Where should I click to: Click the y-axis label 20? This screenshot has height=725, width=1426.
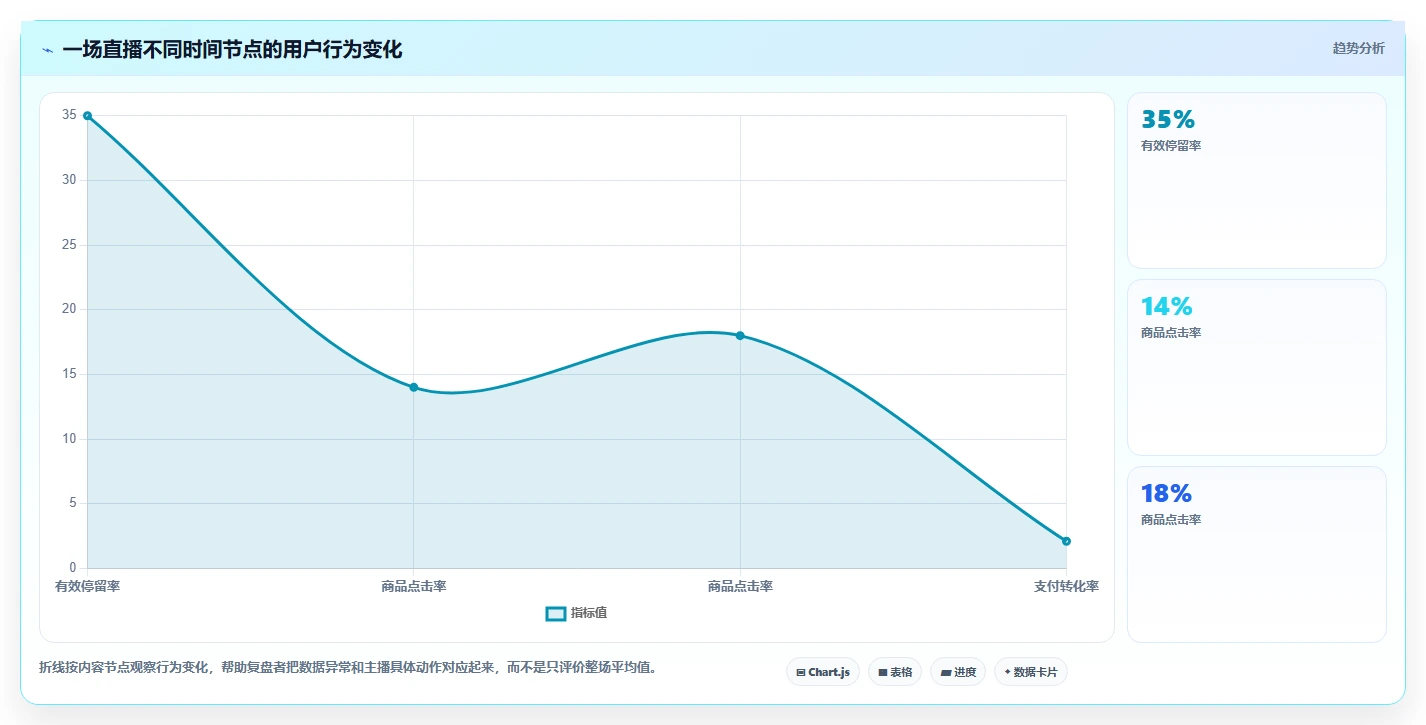tap(69, 309)
